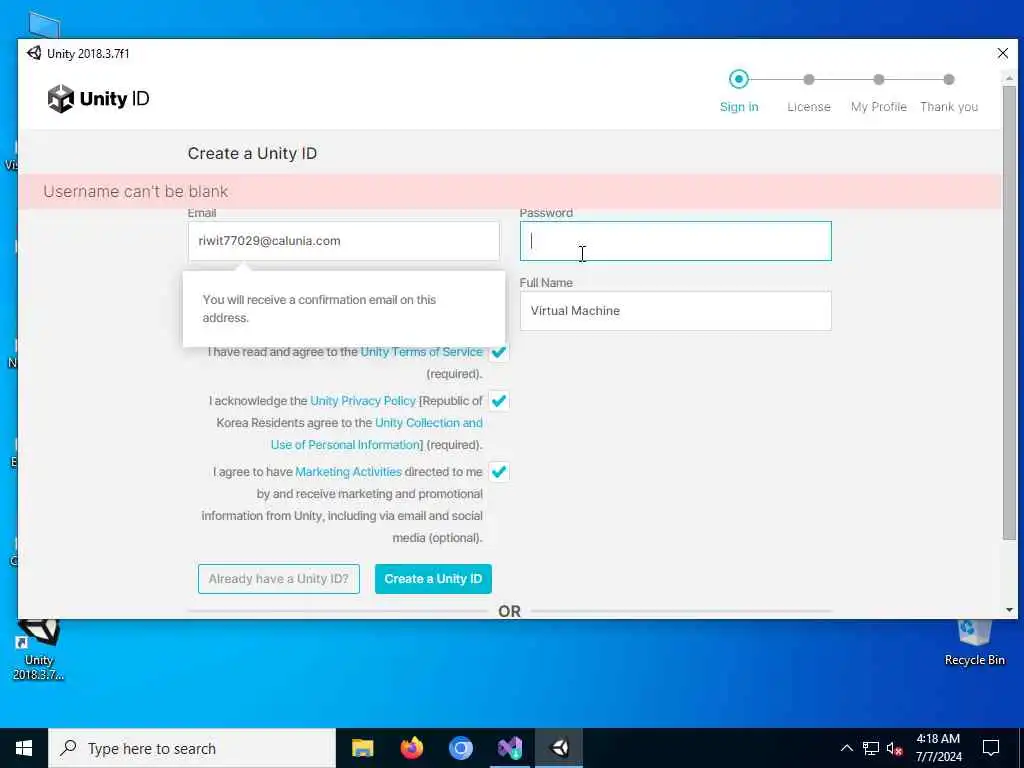Open the Recycle Bin desktop icon
Image resolution: width=1024 pixels, height=768 pixels.
(974, 643)
